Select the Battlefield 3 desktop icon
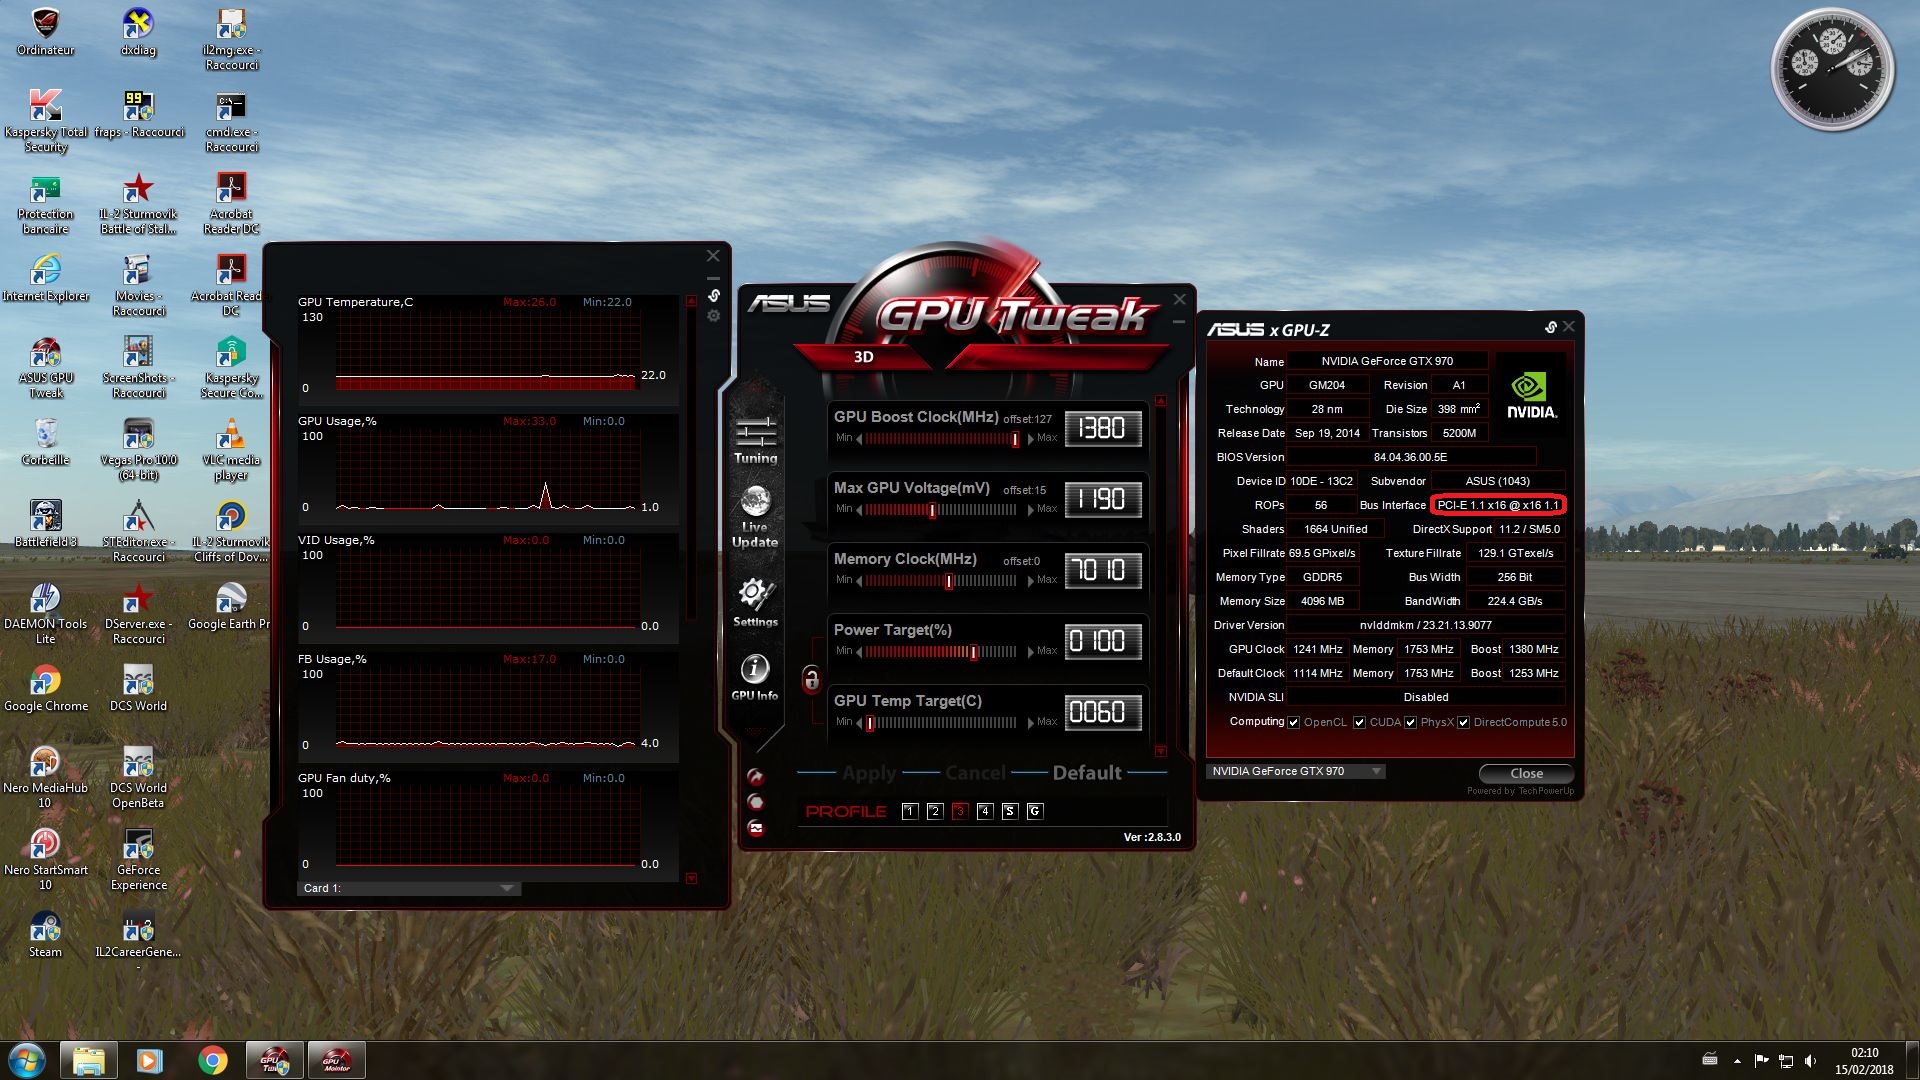Image resolution: width=1920 pixels, height=1080 pixels. 45,524
